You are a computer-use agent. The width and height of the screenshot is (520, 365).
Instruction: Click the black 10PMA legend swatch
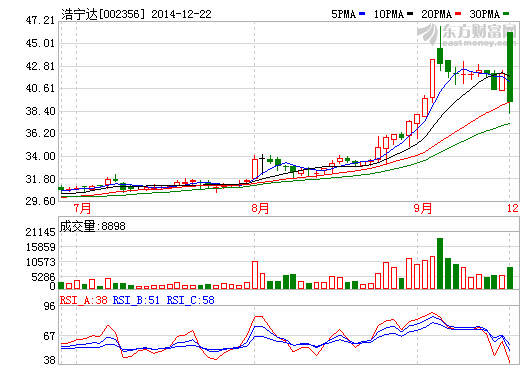point(410,14)
